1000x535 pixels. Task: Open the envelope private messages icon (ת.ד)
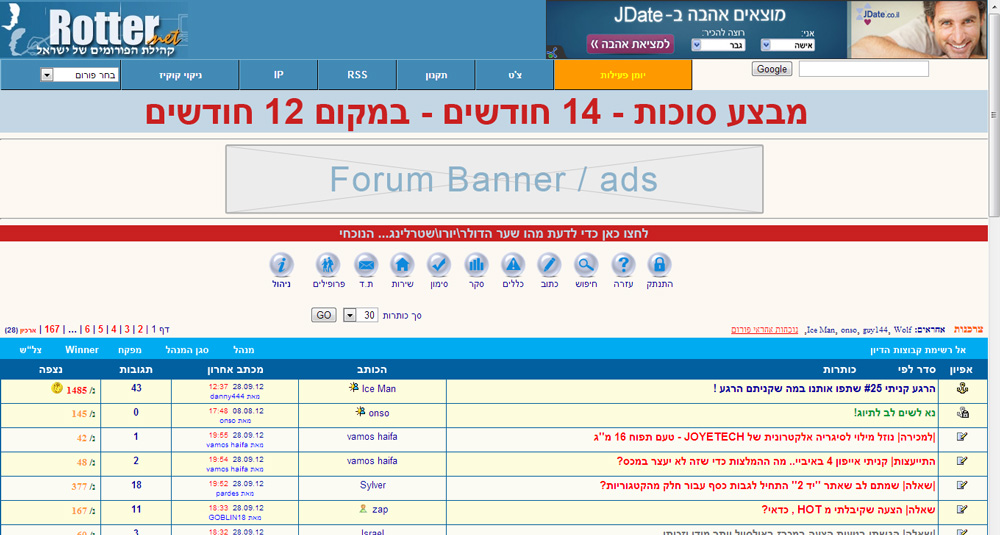tap(366, 265)
